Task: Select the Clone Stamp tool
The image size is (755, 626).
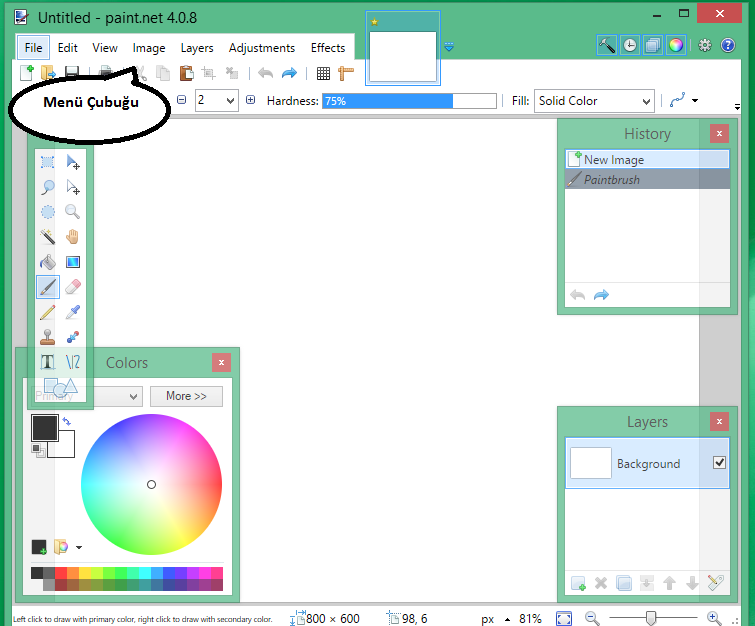Action: 47,337
